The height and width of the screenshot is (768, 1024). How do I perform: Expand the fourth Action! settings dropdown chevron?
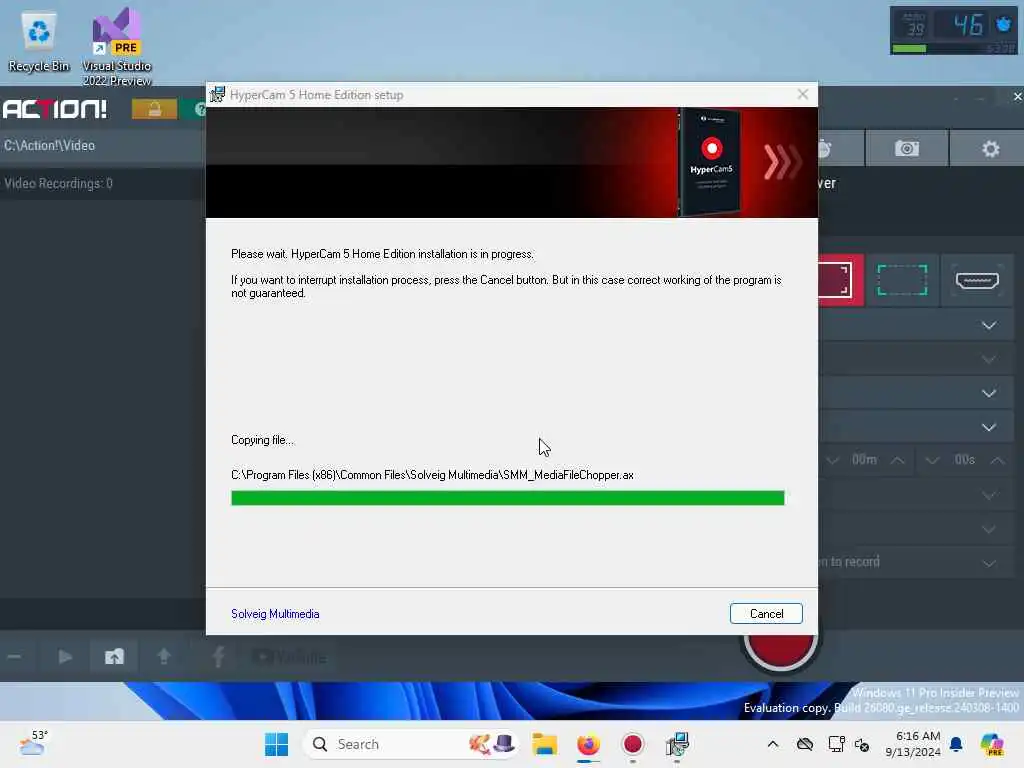pyautogui.click(x=989, y=427)
